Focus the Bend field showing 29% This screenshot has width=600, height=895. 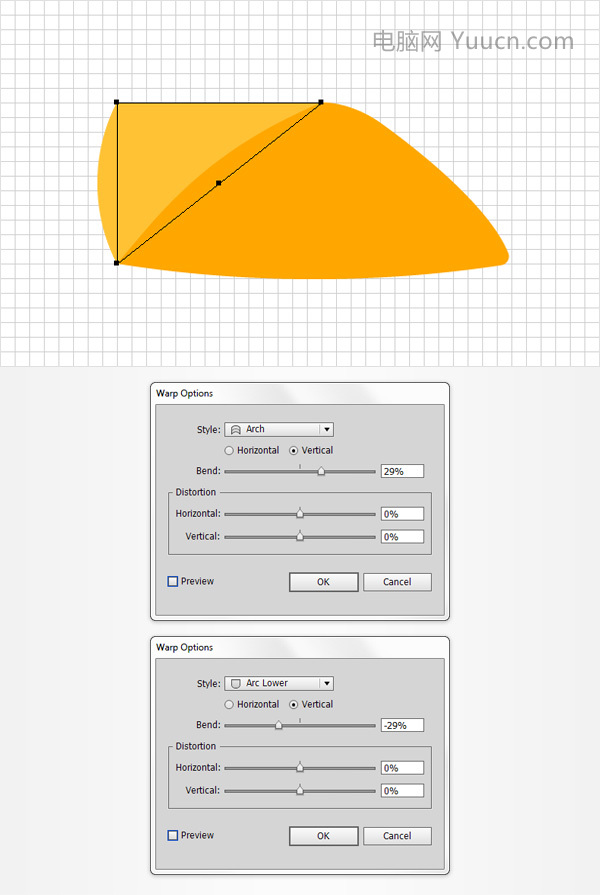coord(402,471)
